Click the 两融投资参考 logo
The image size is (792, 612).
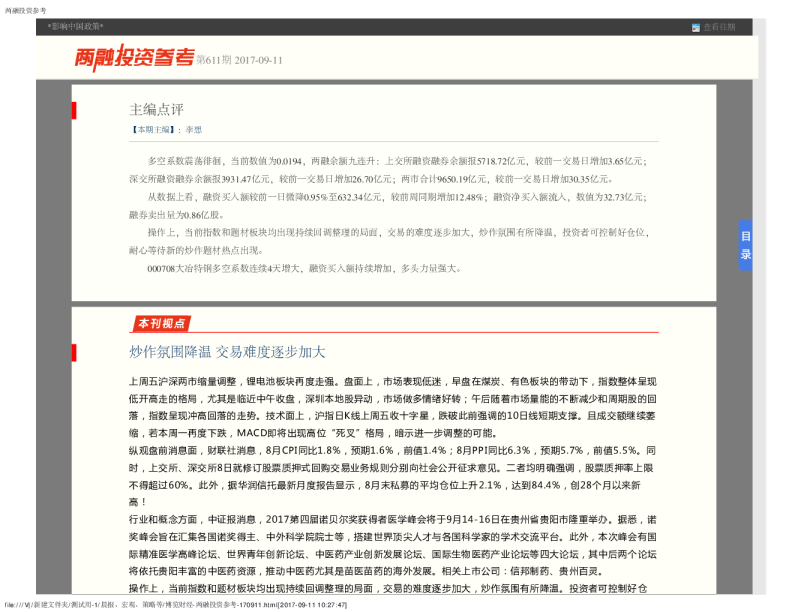tap(133, 59)
